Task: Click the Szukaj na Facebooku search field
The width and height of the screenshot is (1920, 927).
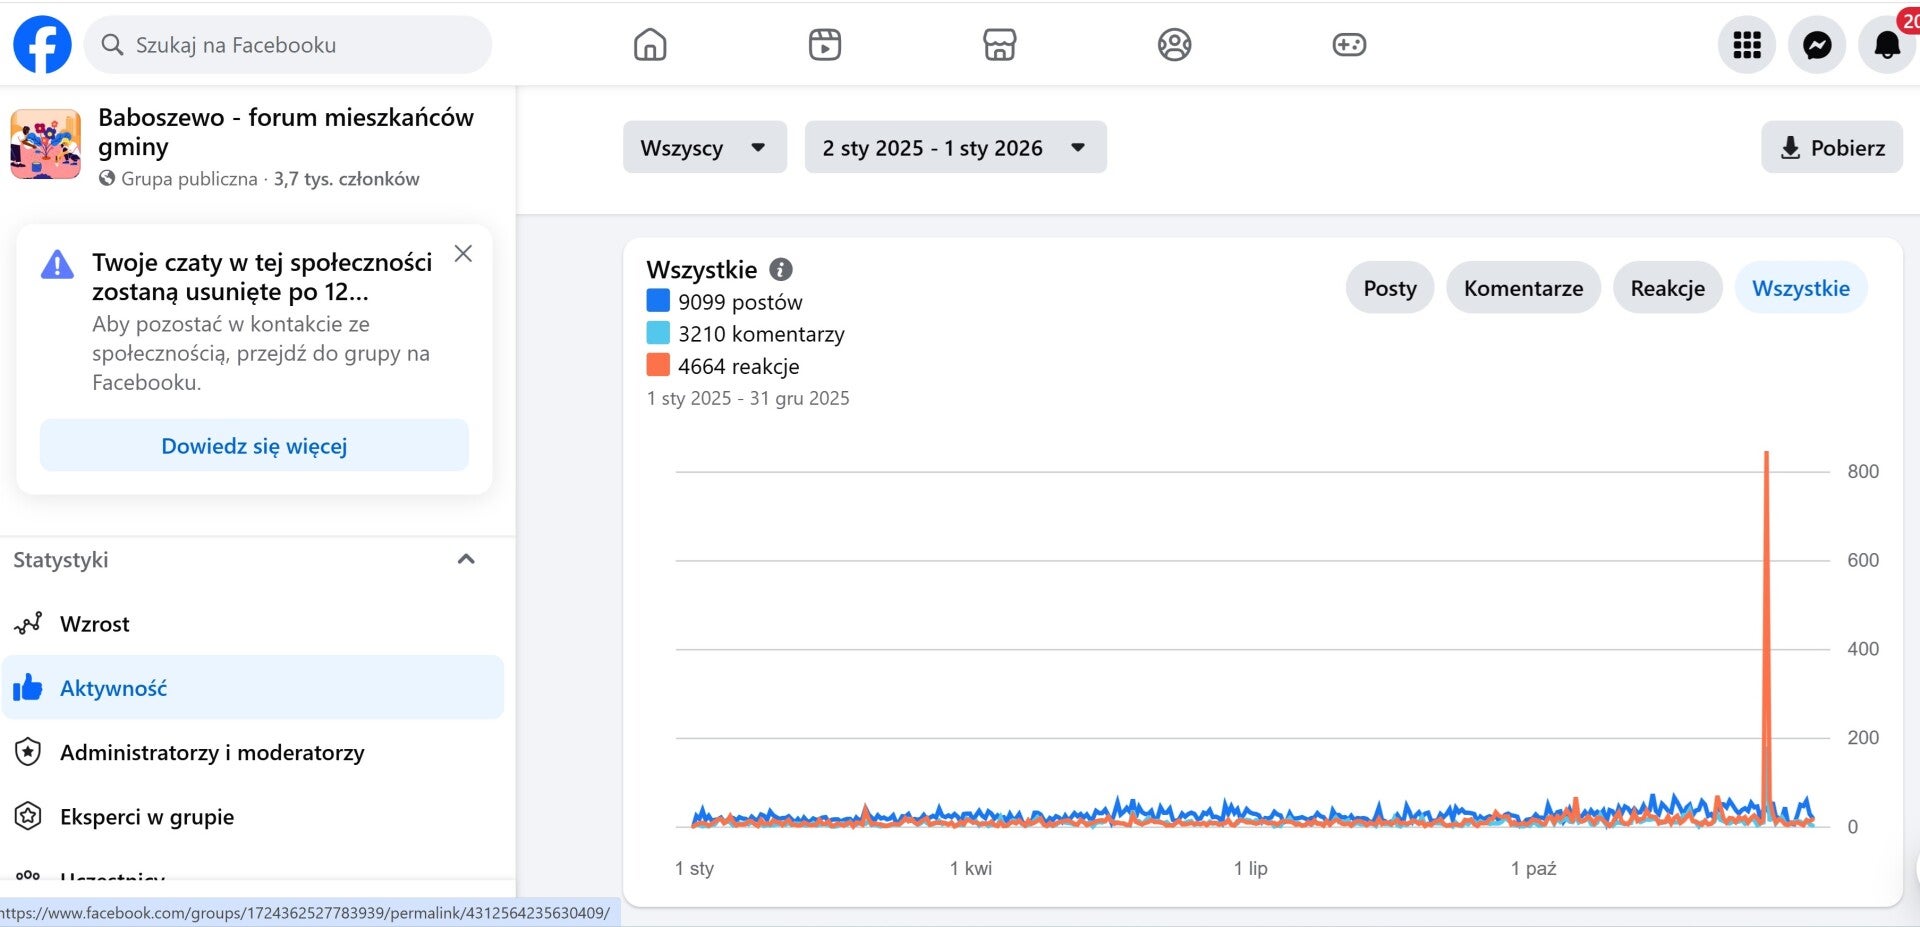Action: [x=300, y=45]
